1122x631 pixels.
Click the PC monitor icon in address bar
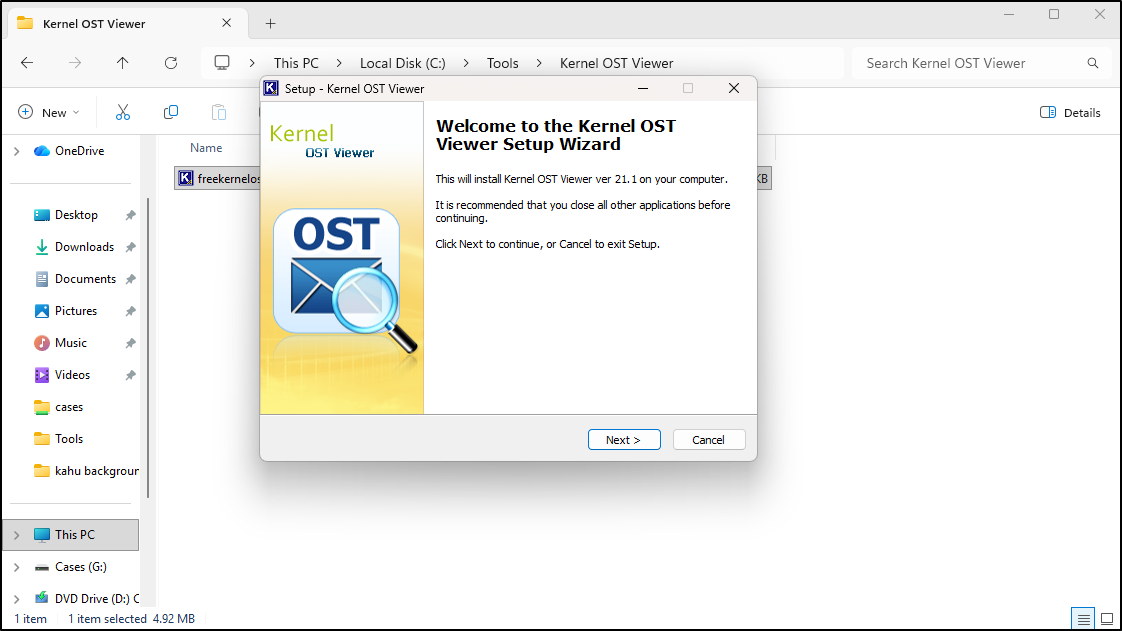tap(223, 63)
